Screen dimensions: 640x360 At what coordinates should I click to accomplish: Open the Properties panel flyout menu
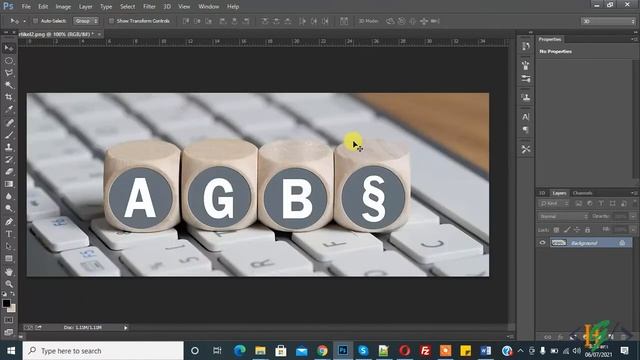tap(633, 39)
